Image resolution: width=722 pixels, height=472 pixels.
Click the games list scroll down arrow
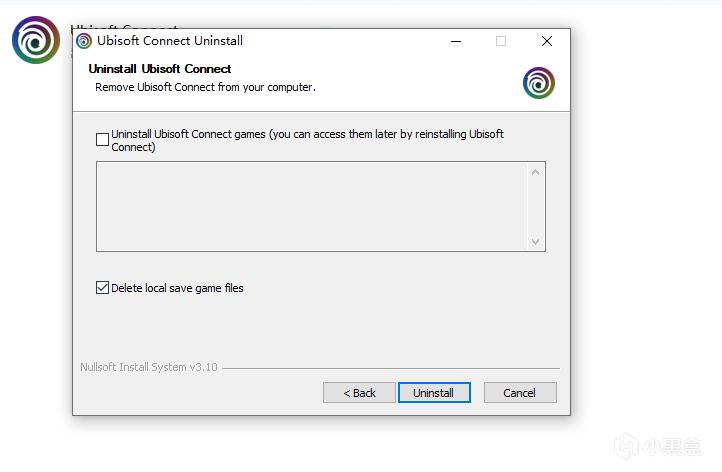535,241
